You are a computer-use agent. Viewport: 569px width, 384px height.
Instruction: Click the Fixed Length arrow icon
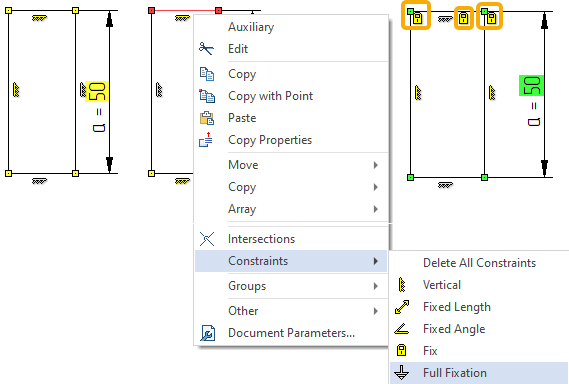(x=402, y=307)
